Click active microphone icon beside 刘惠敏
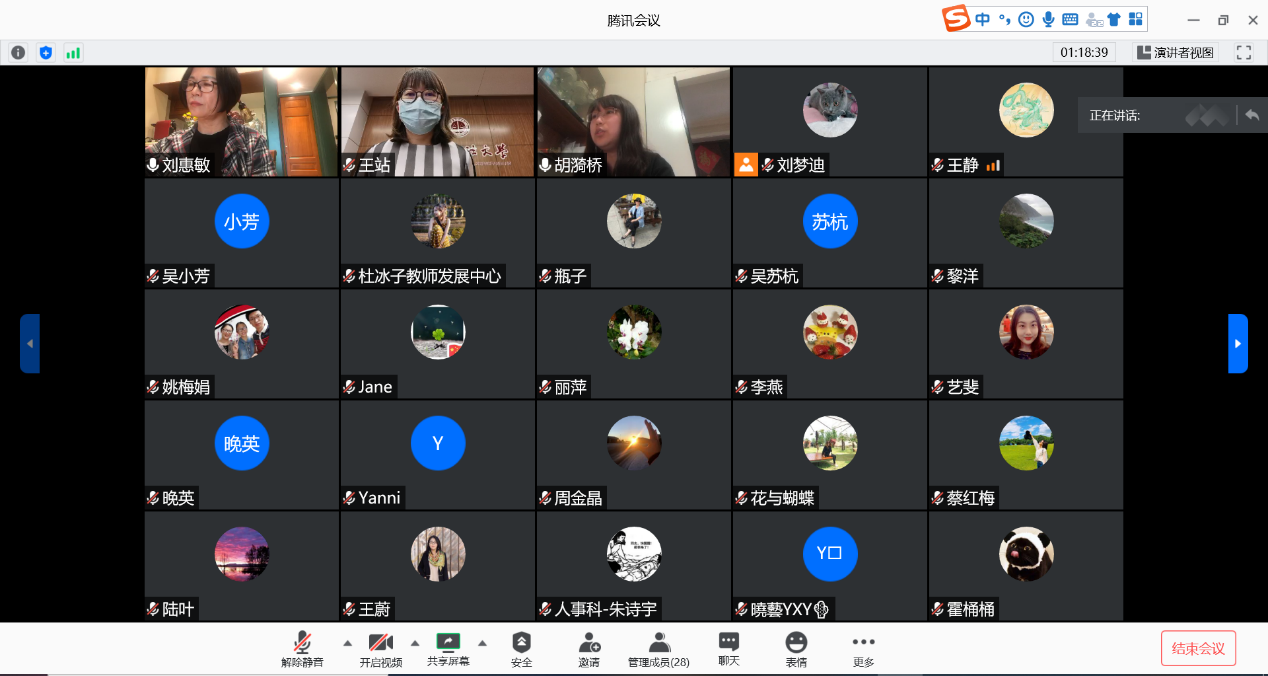Viewport: 1268px width, 676px height. click(x=153, y=165)
